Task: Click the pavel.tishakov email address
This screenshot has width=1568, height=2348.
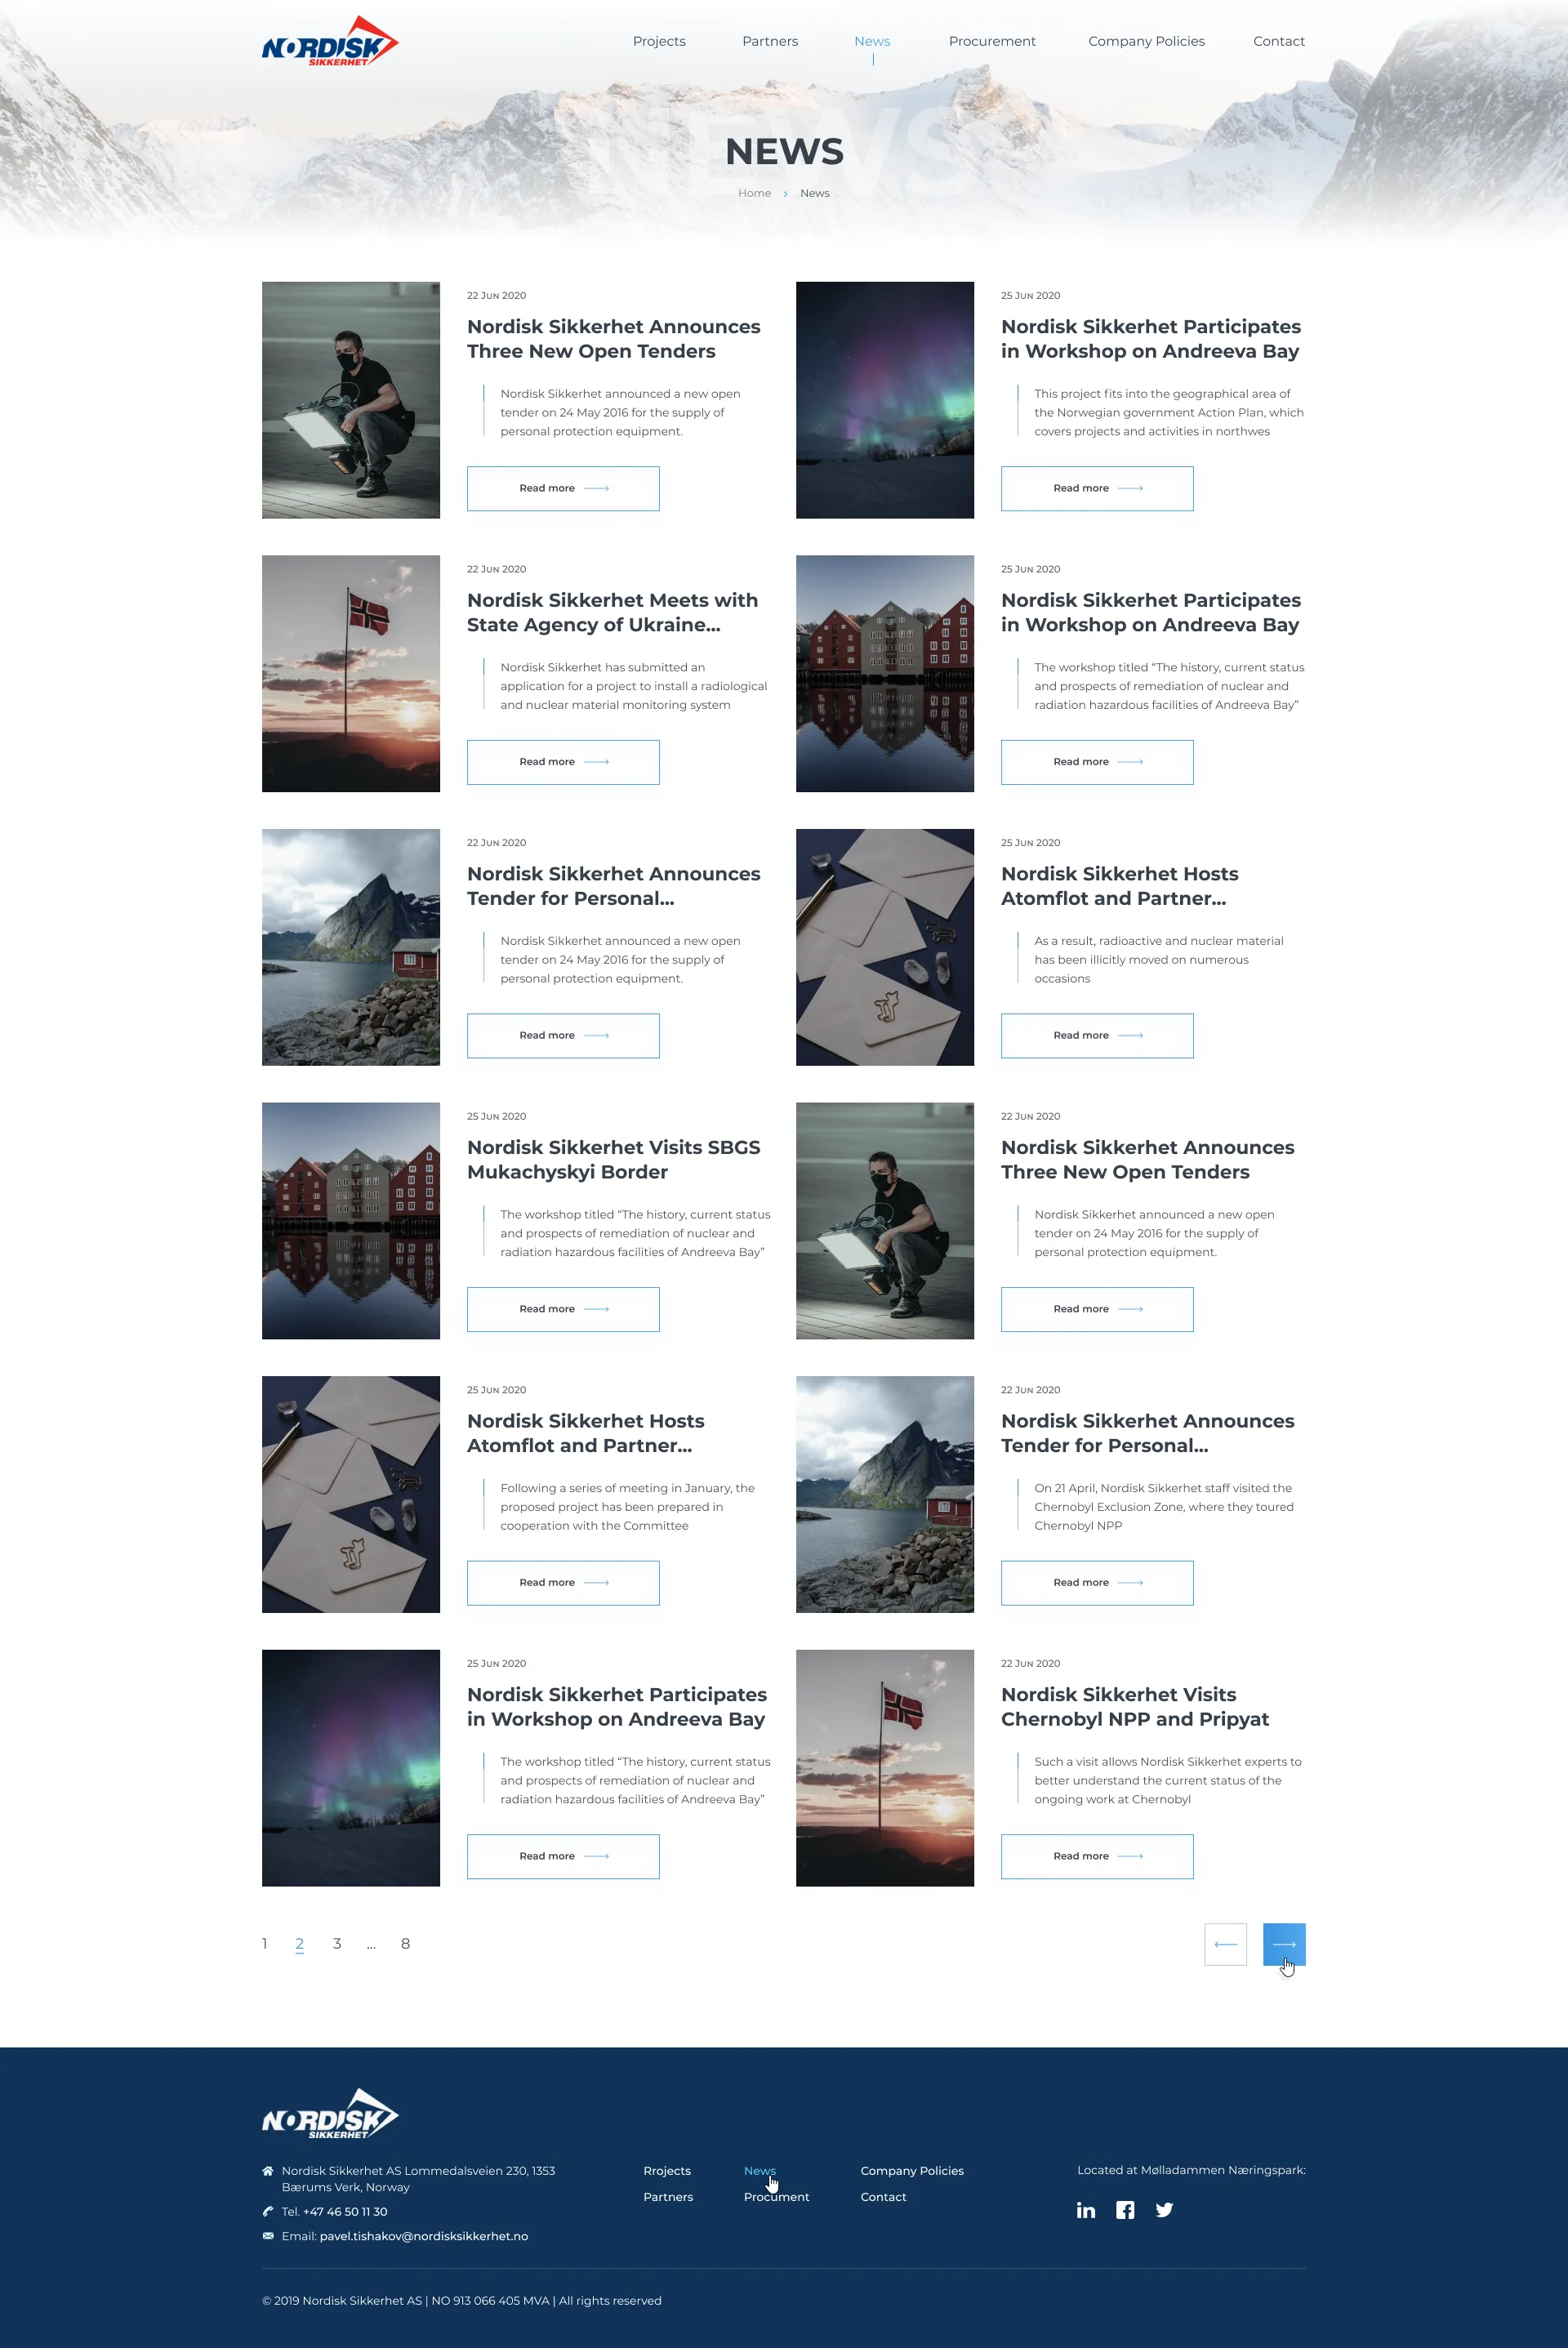Action: 423,2236
